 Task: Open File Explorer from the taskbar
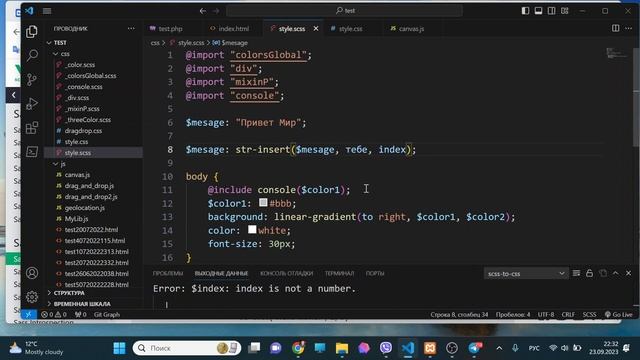342,348
